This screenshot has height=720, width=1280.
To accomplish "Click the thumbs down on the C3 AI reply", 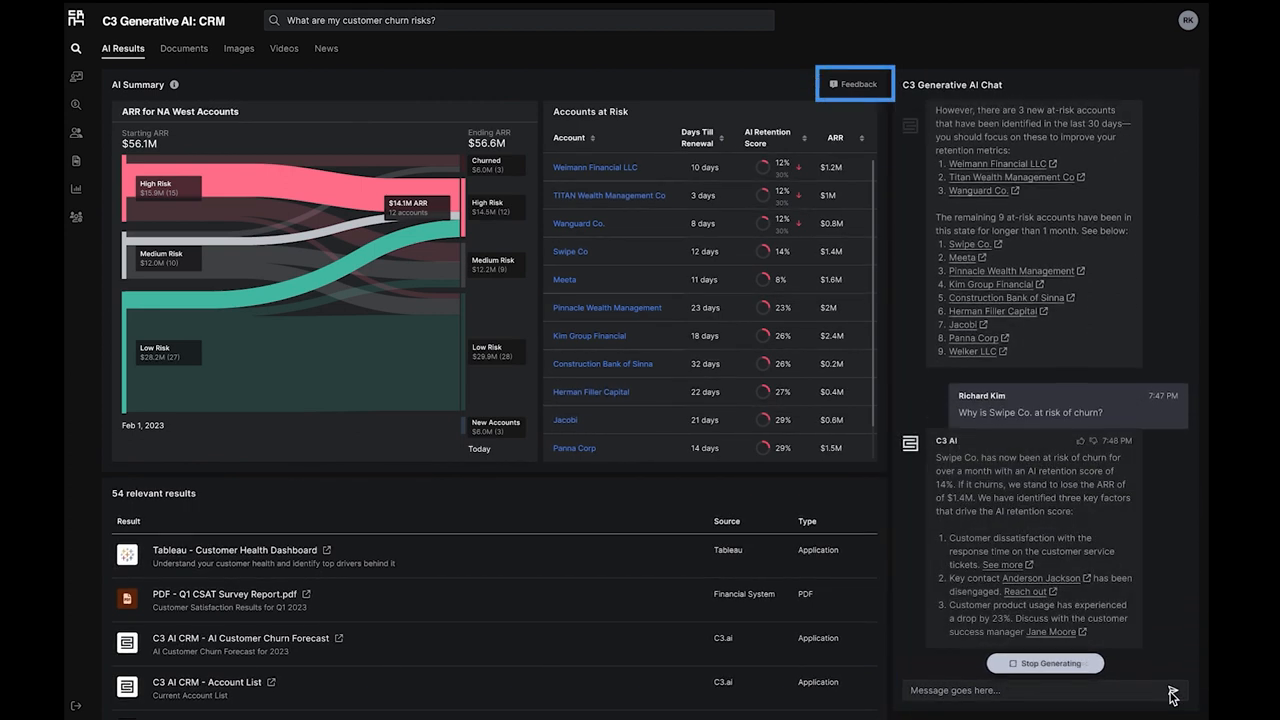I will pos(1094,440).
